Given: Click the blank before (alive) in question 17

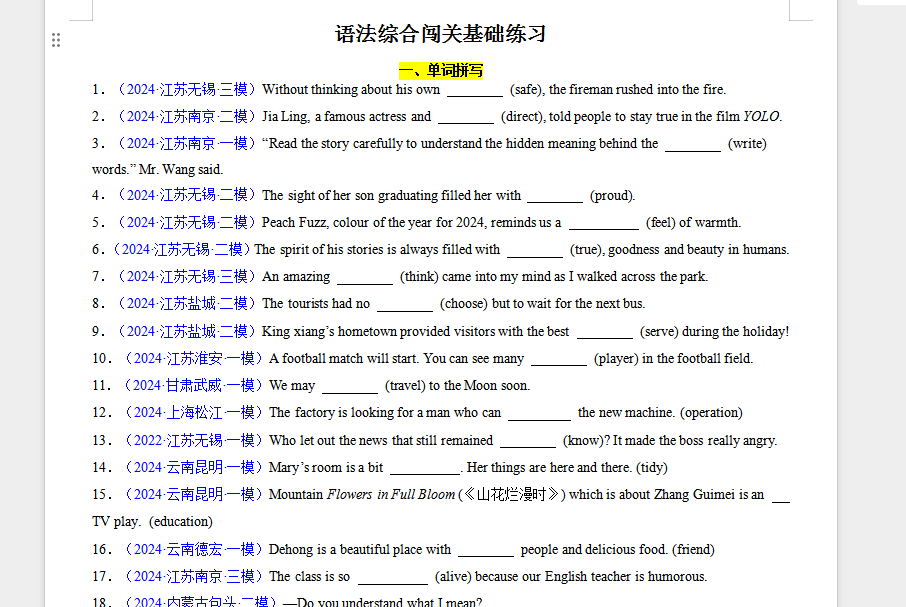Looking at the screenshot, I should point(393,577).
